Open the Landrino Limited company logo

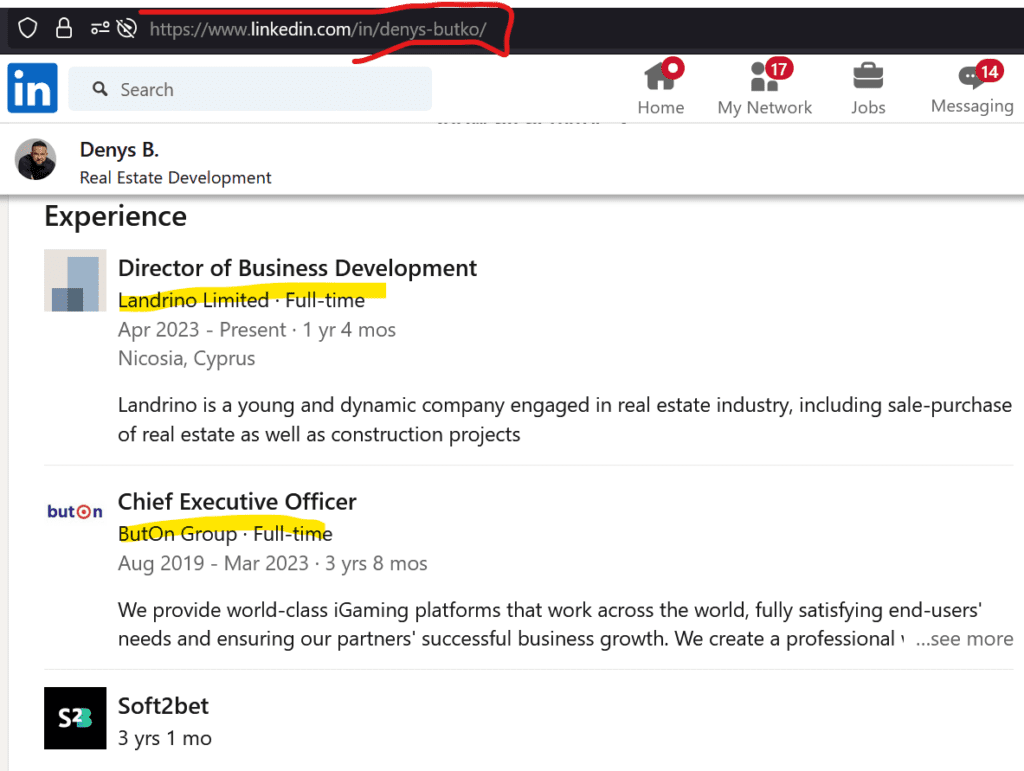[75, 281]
